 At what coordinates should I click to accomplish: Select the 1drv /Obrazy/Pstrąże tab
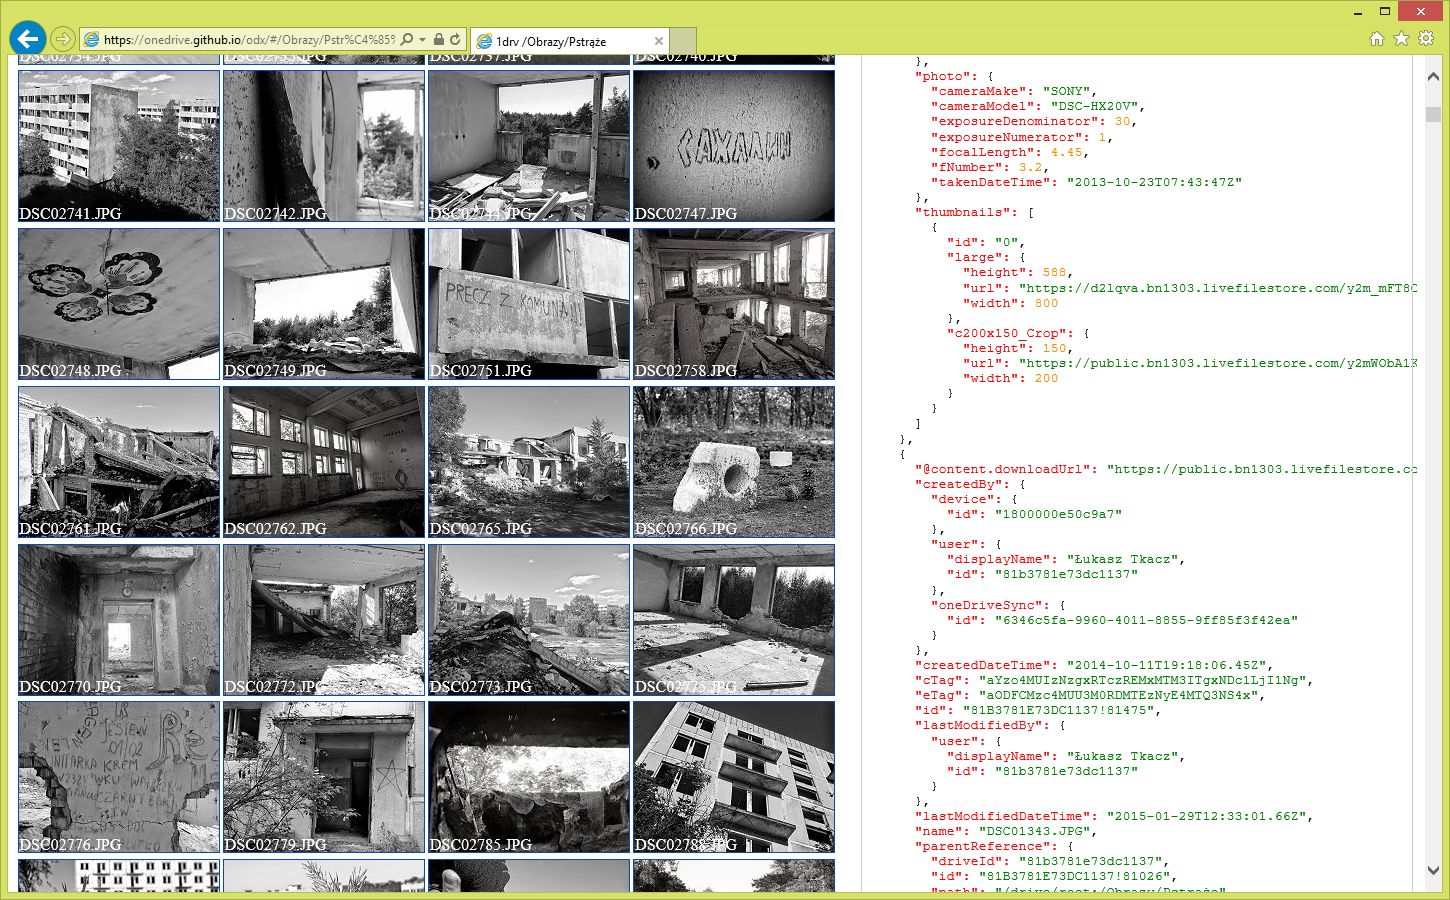(570, 41)
